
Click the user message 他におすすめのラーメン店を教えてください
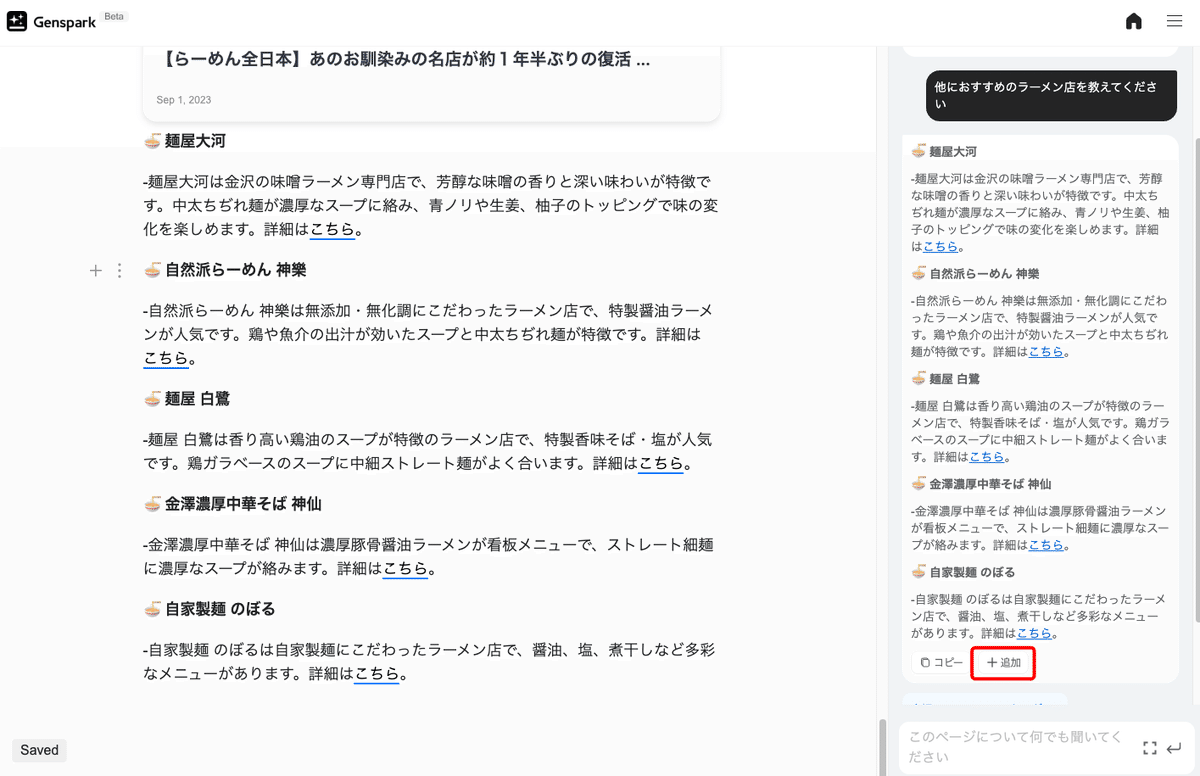pyautogui.click(x=1052, y=95)
